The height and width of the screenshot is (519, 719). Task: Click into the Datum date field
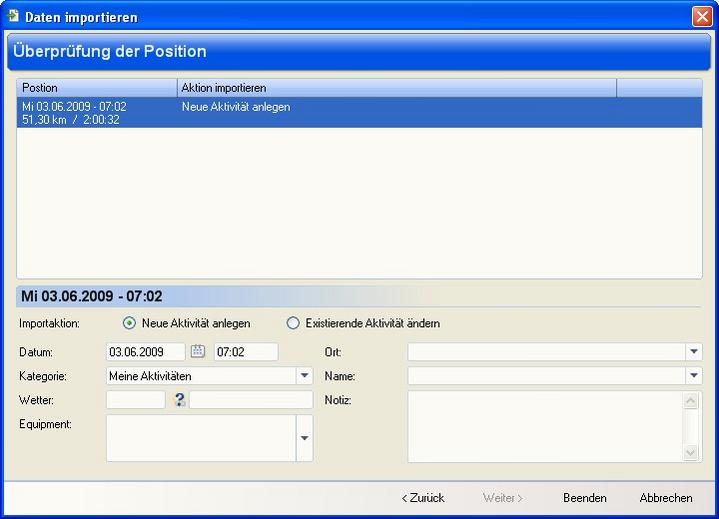145,352
